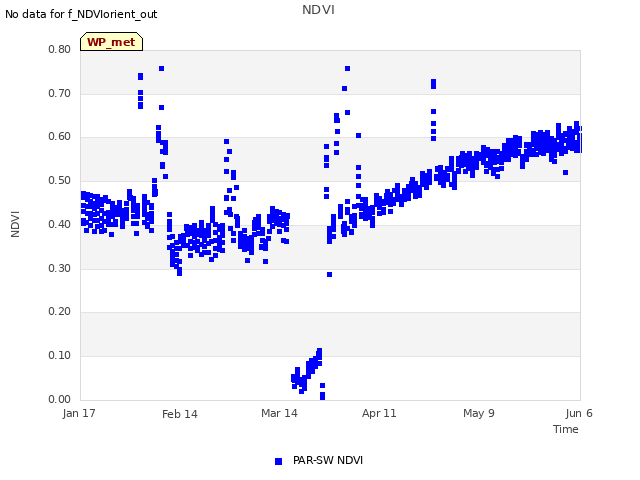Click the lone low data point near 0.52 in early June
Image resolution: width=640 pixels, height=480 pixels.
[x=565, y=173]
